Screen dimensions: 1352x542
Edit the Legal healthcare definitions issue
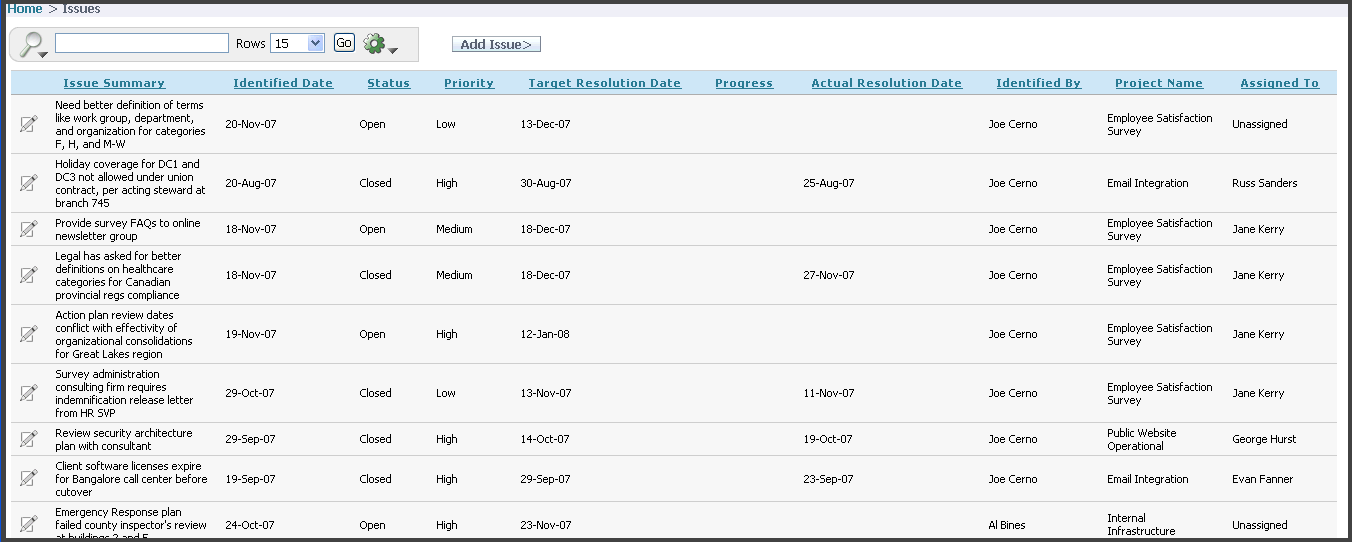(x=29, y=275)
